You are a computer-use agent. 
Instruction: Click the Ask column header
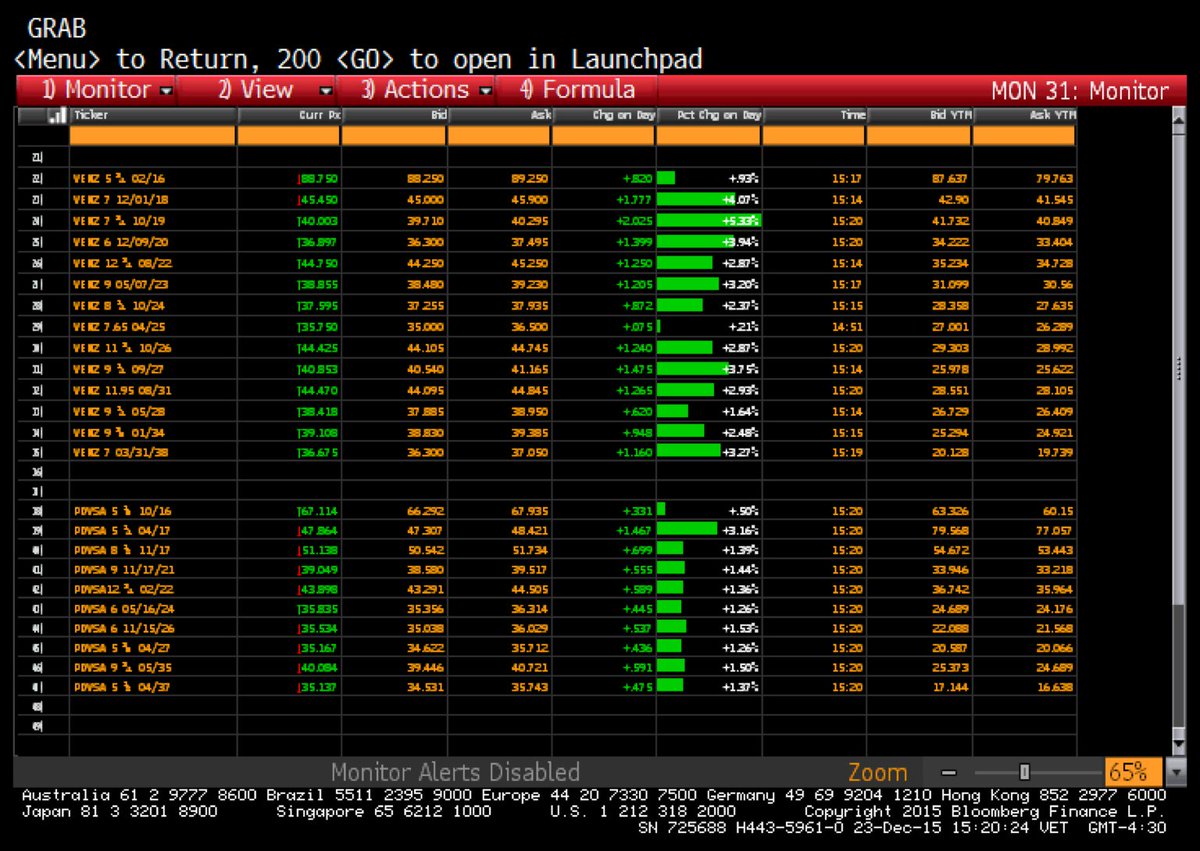tap(499, 115)
